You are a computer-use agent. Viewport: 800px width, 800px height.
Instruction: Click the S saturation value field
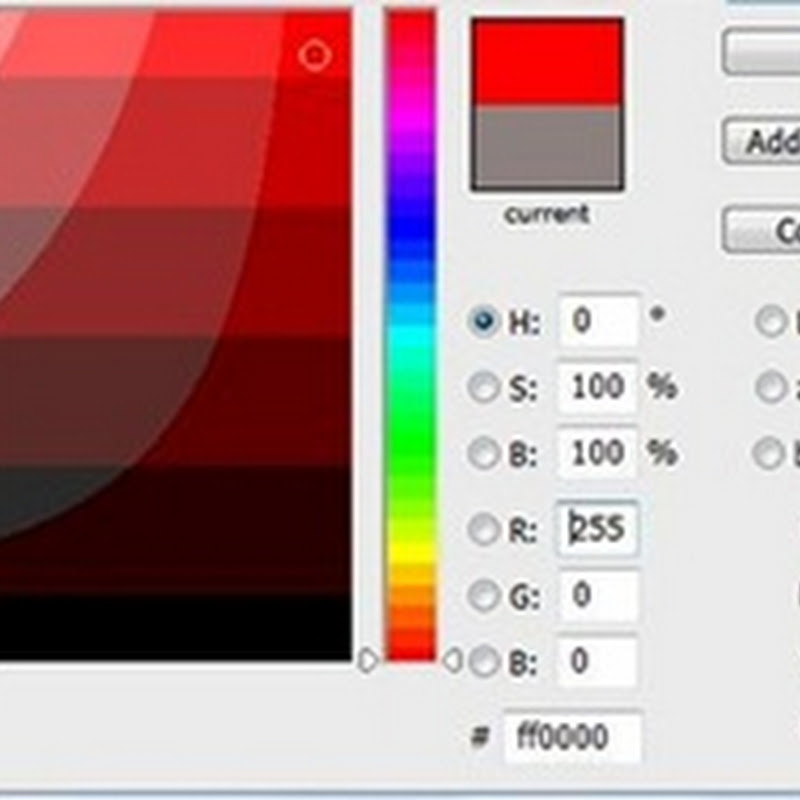(598, 387)
